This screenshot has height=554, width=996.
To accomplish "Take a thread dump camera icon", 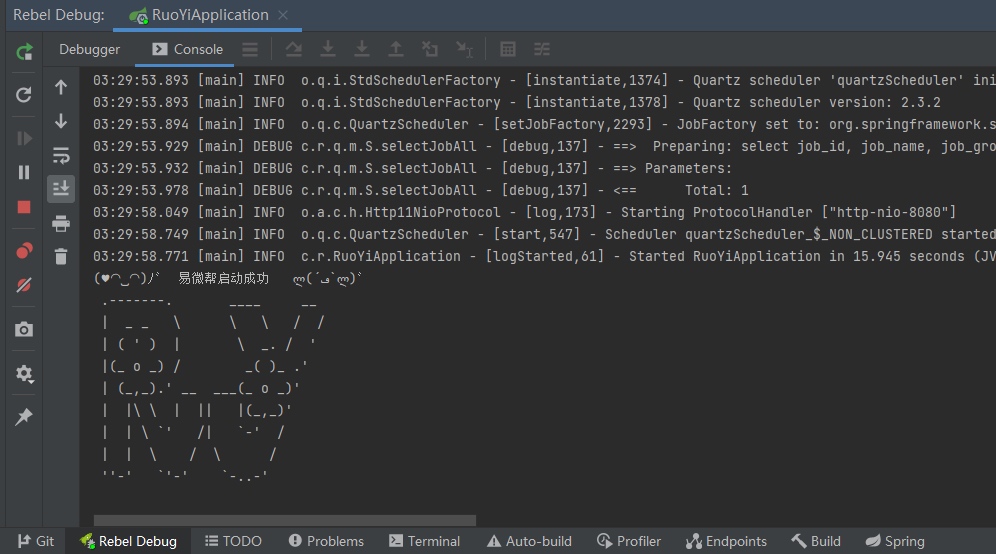I will pyautogui.click(x=24, y=329).
